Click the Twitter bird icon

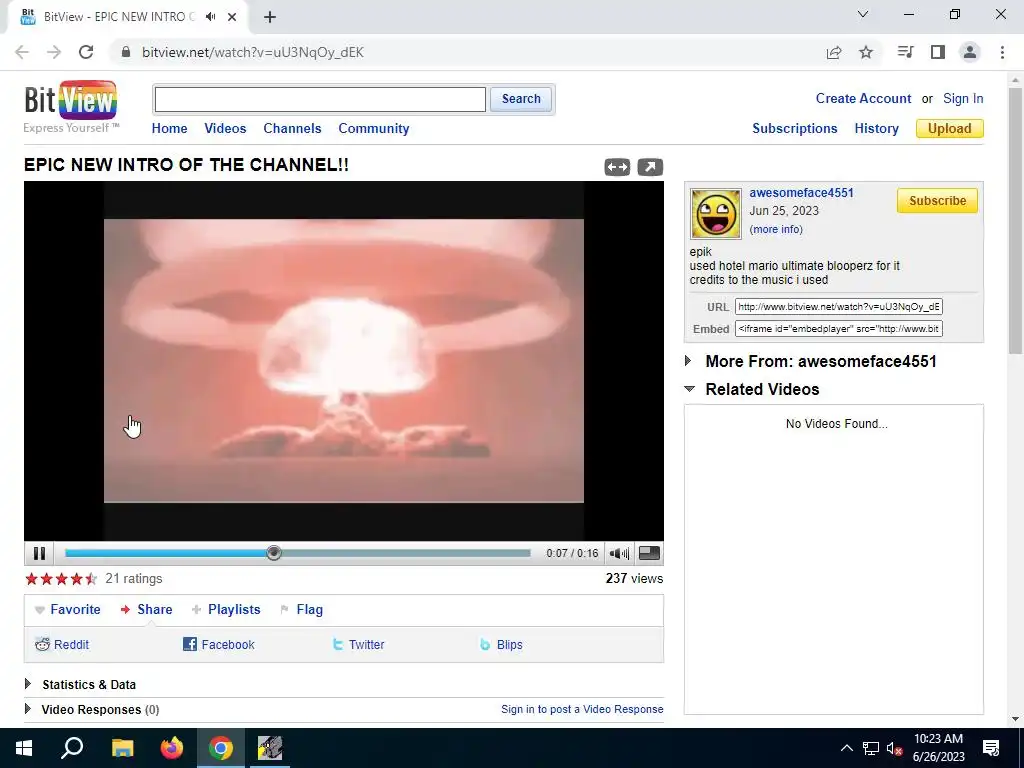[338, 645]
